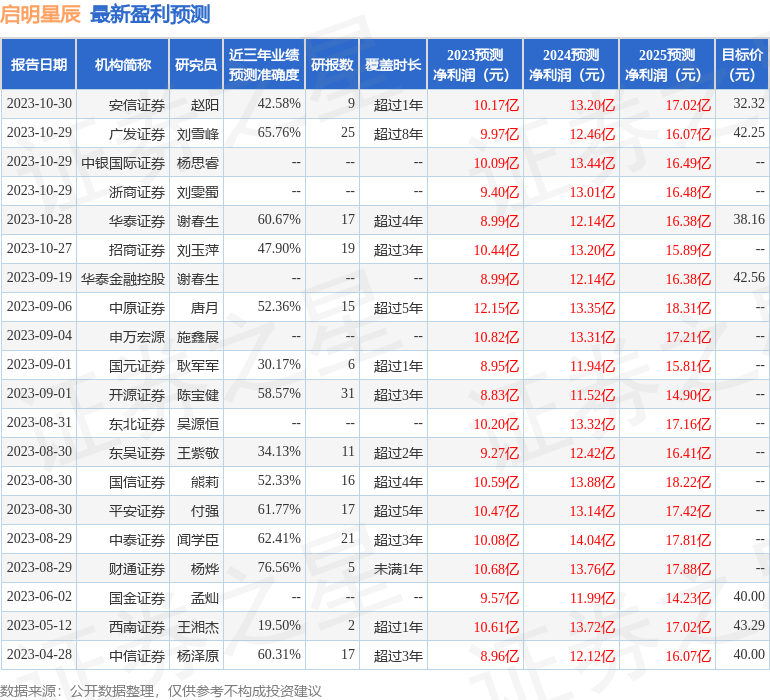Click analyst name 刘雯蜀
The height and width of the screenshot is (700, 770).
click(x=198, y=192)
